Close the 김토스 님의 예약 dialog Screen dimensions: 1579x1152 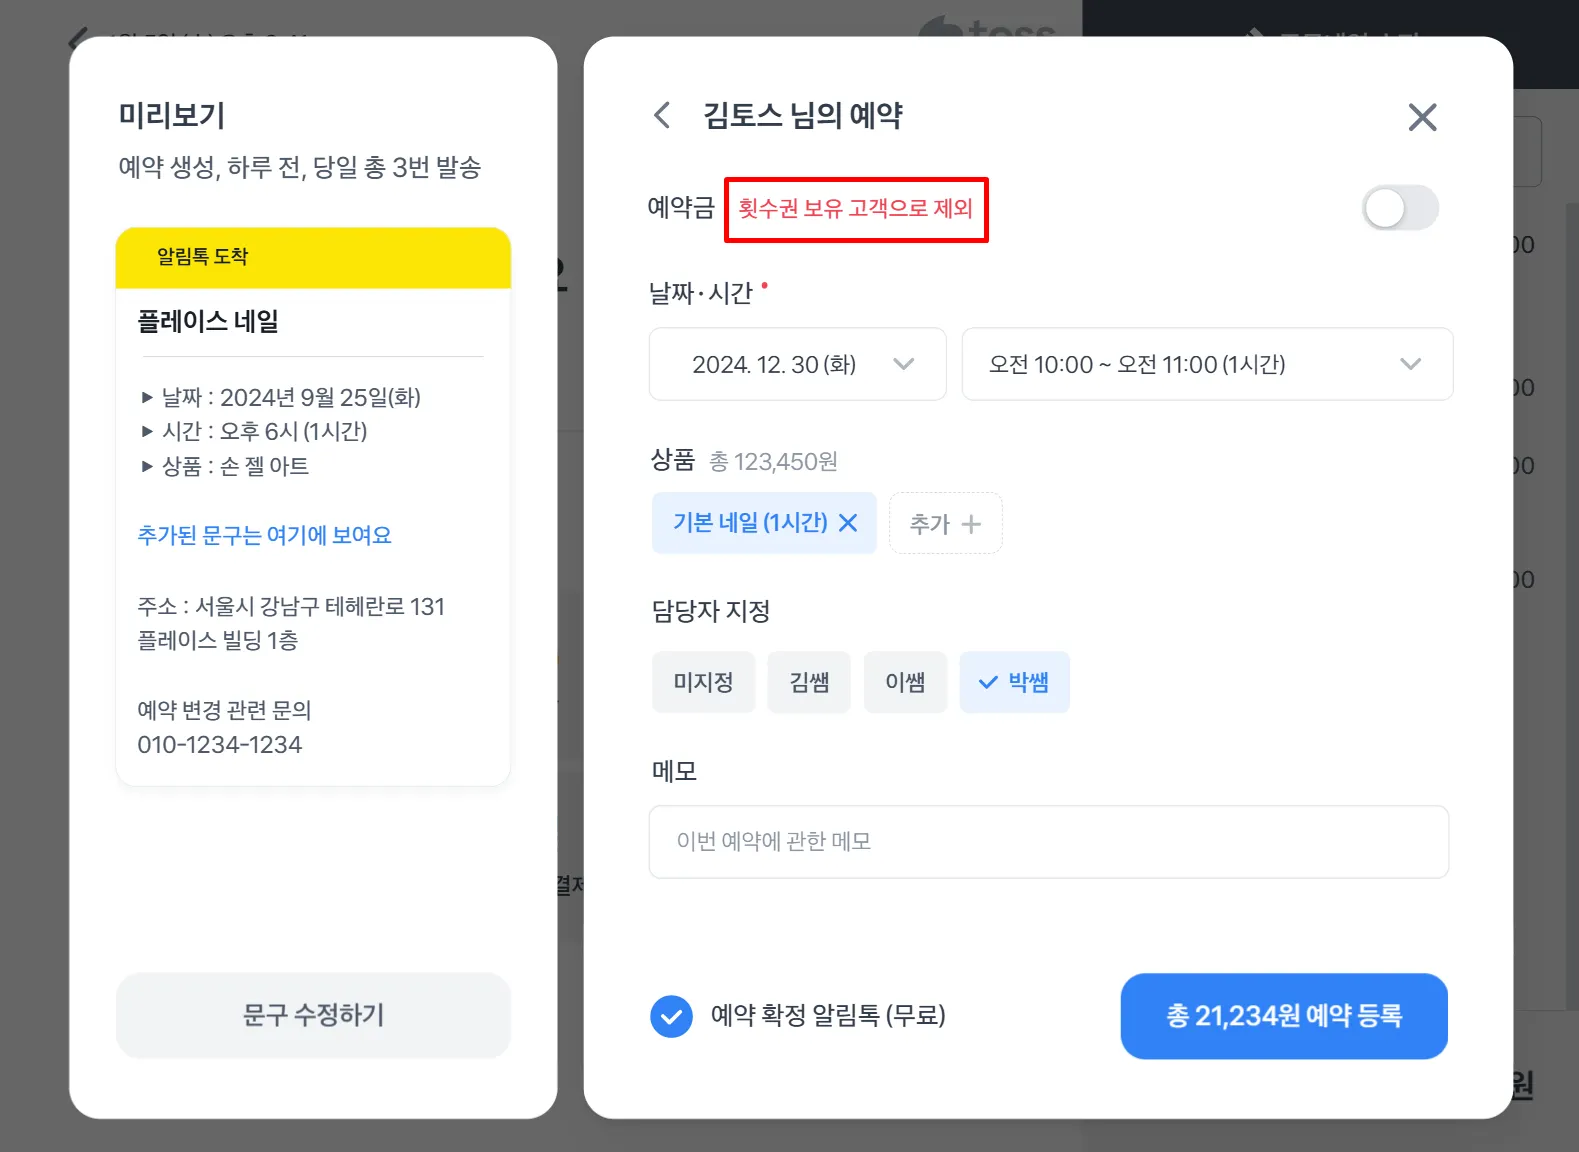(1422, 117)
